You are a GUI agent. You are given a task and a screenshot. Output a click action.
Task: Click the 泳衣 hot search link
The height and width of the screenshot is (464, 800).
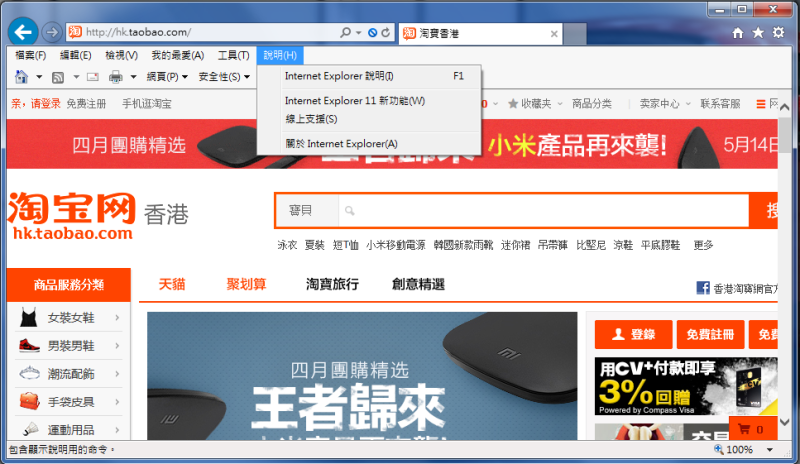[287, 246]
